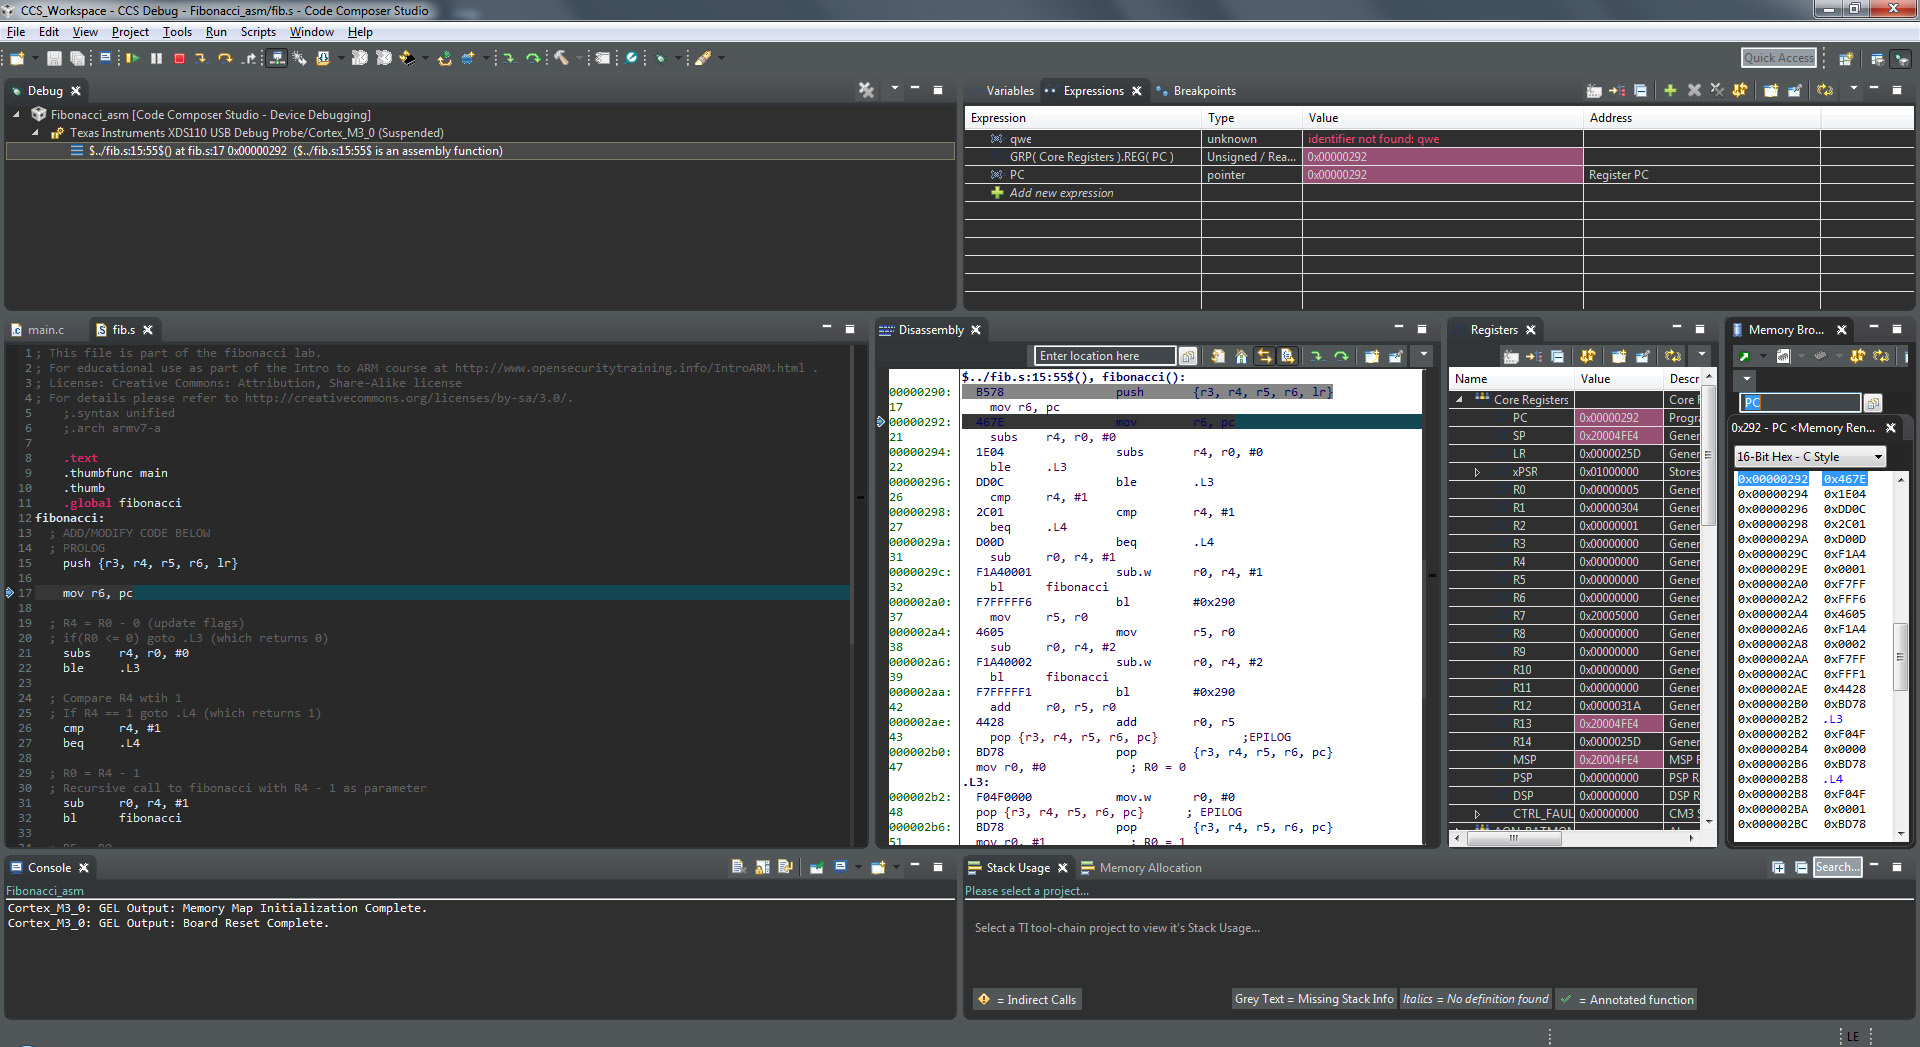
Task: Click the Save icon in toolbar
Action: pos(54,59)
